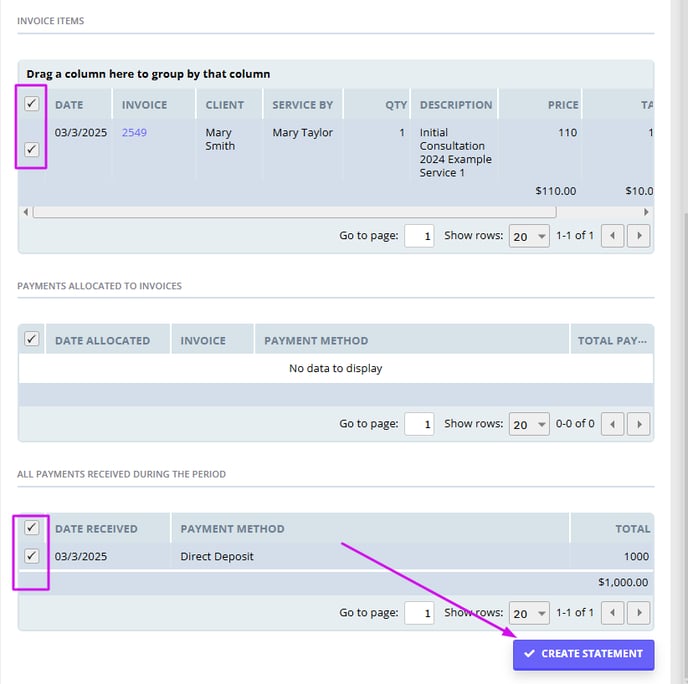688x684 pixels.
Task: Sort by DATE RECEIVED column header
Action: [108, 529]
